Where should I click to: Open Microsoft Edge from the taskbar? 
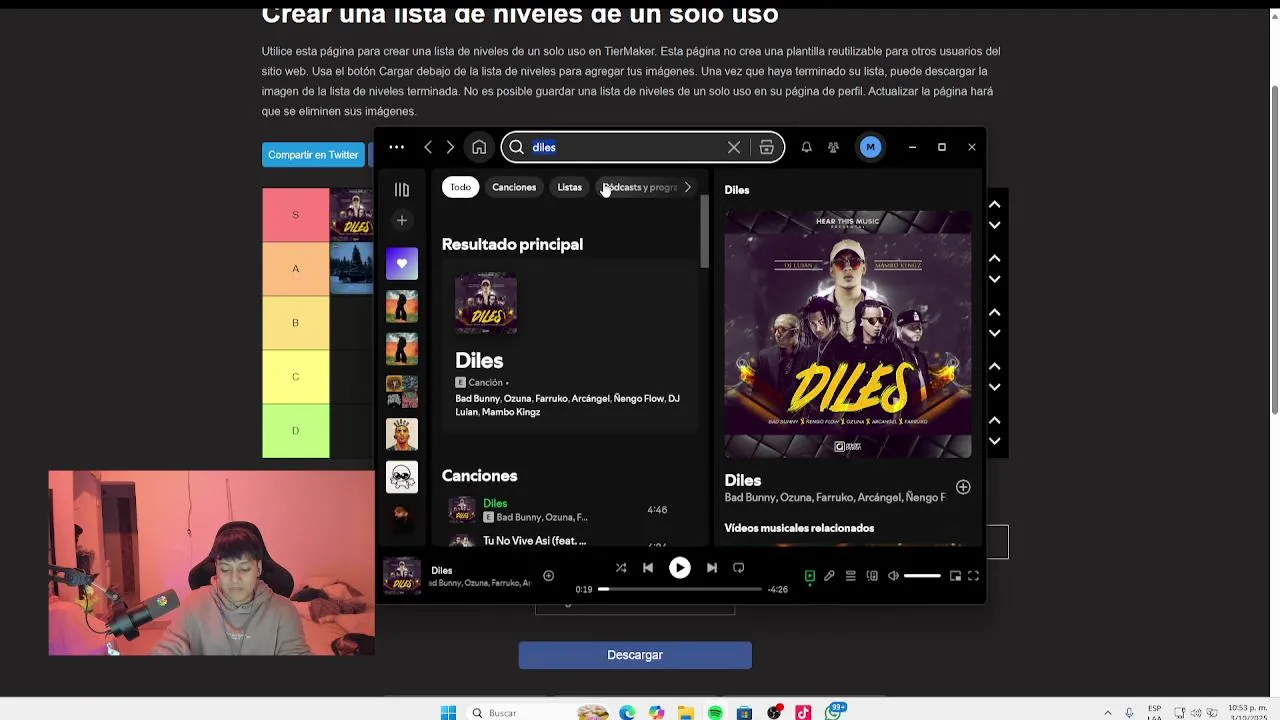(x=626, y=713)
